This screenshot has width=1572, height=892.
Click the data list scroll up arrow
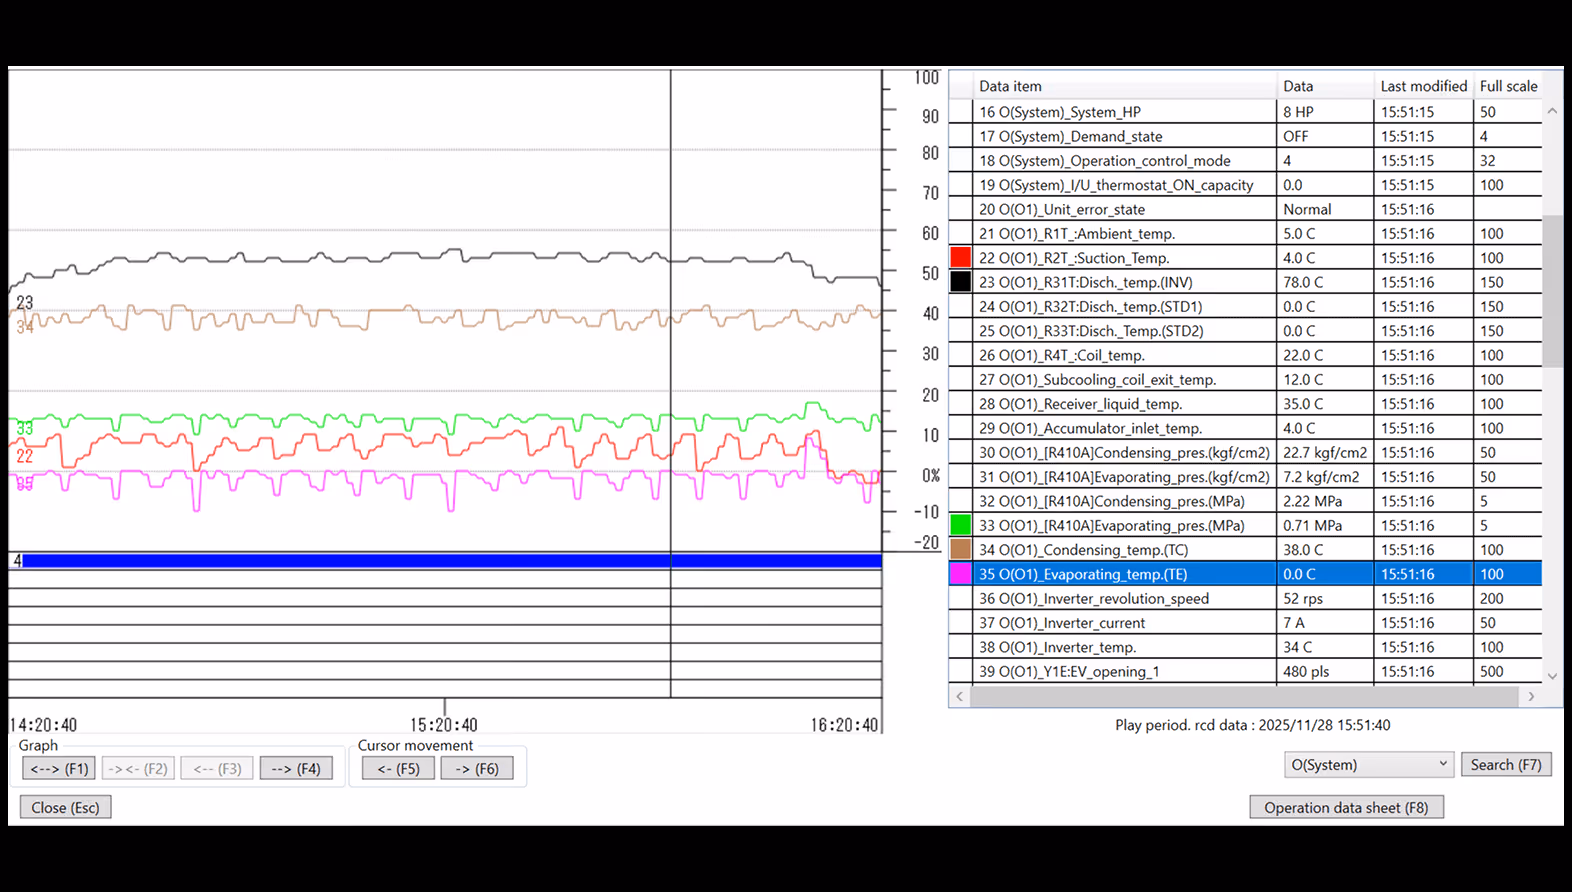click(x=1552, y=111)
